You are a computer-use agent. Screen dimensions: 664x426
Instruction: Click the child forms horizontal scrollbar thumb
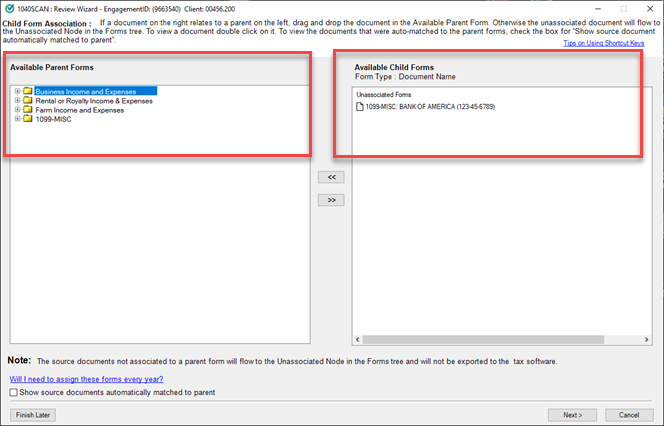click(x=483, y=340)
